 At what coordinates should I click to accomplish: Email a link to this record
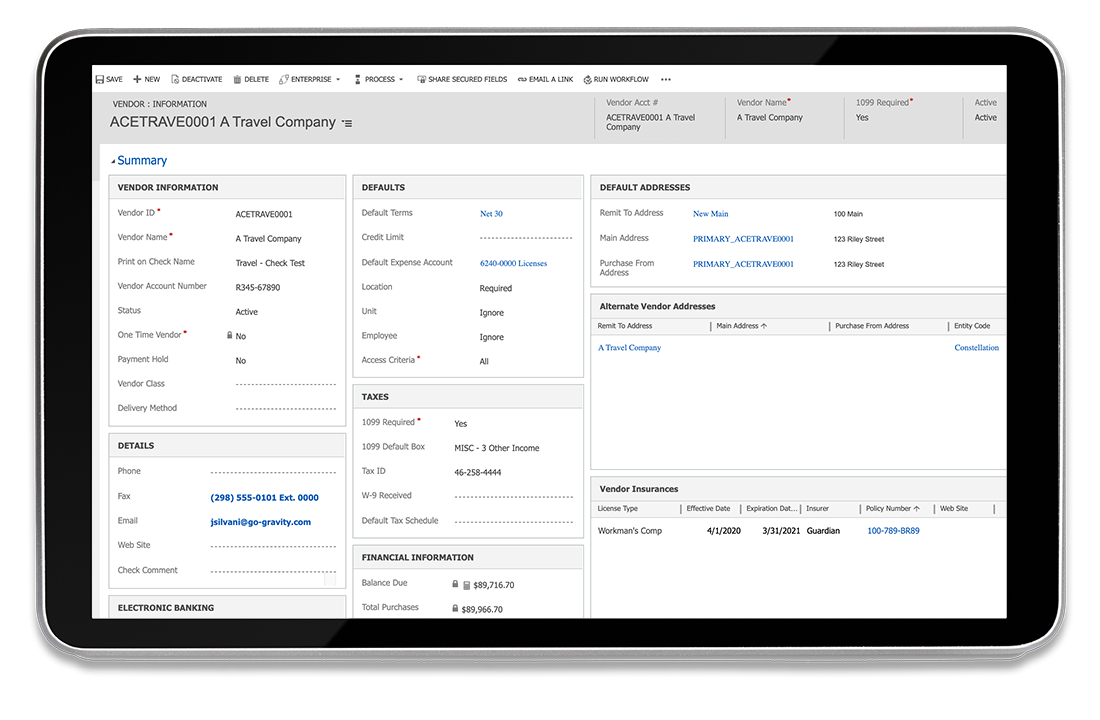[x=545, y=79]
